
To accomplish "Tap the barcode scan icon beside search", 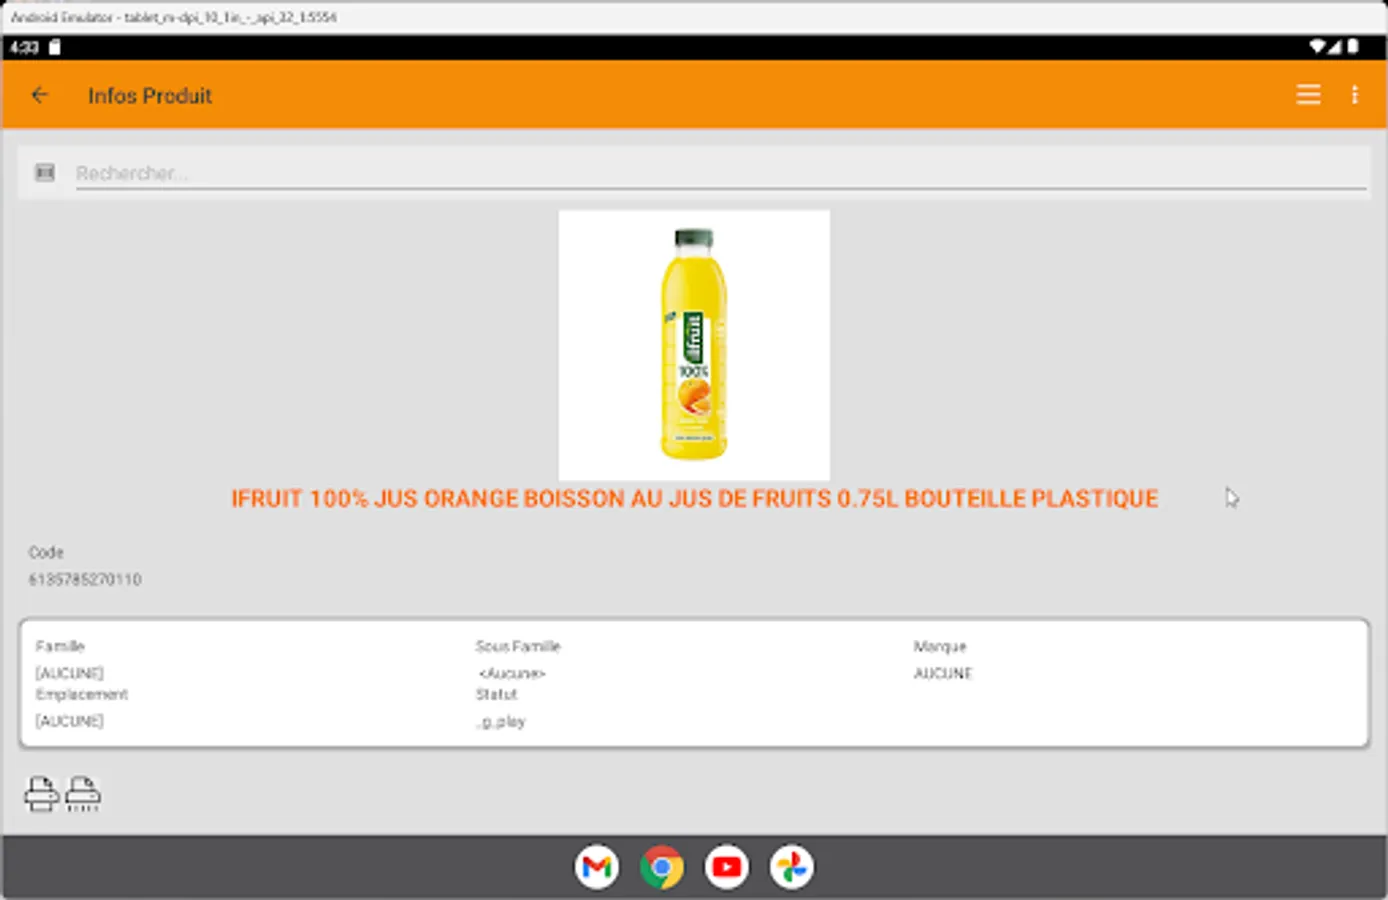I will [x=45, y=173].
